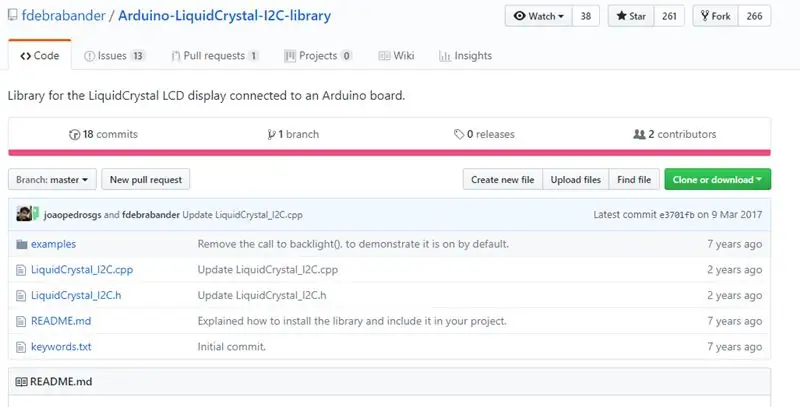Switch to the Issues tab
Image resolution: width=800 pixels, height=407 pixels.
(114, 56)
